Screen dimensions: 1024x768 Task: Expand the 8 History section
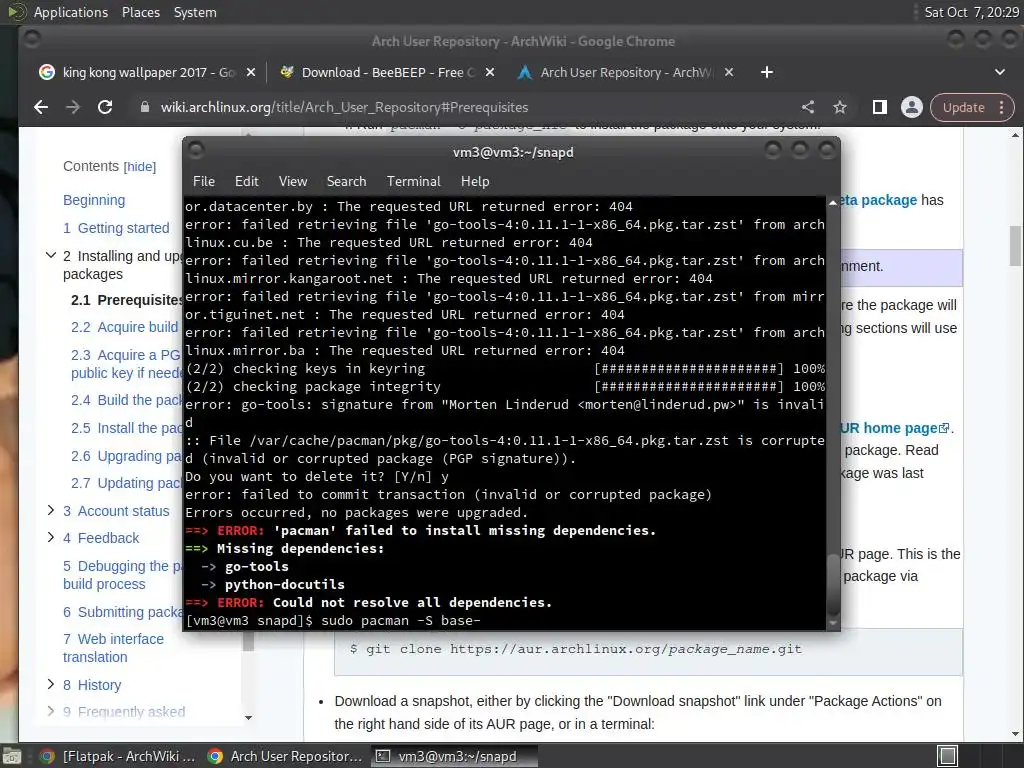click(x=51, y=684)
